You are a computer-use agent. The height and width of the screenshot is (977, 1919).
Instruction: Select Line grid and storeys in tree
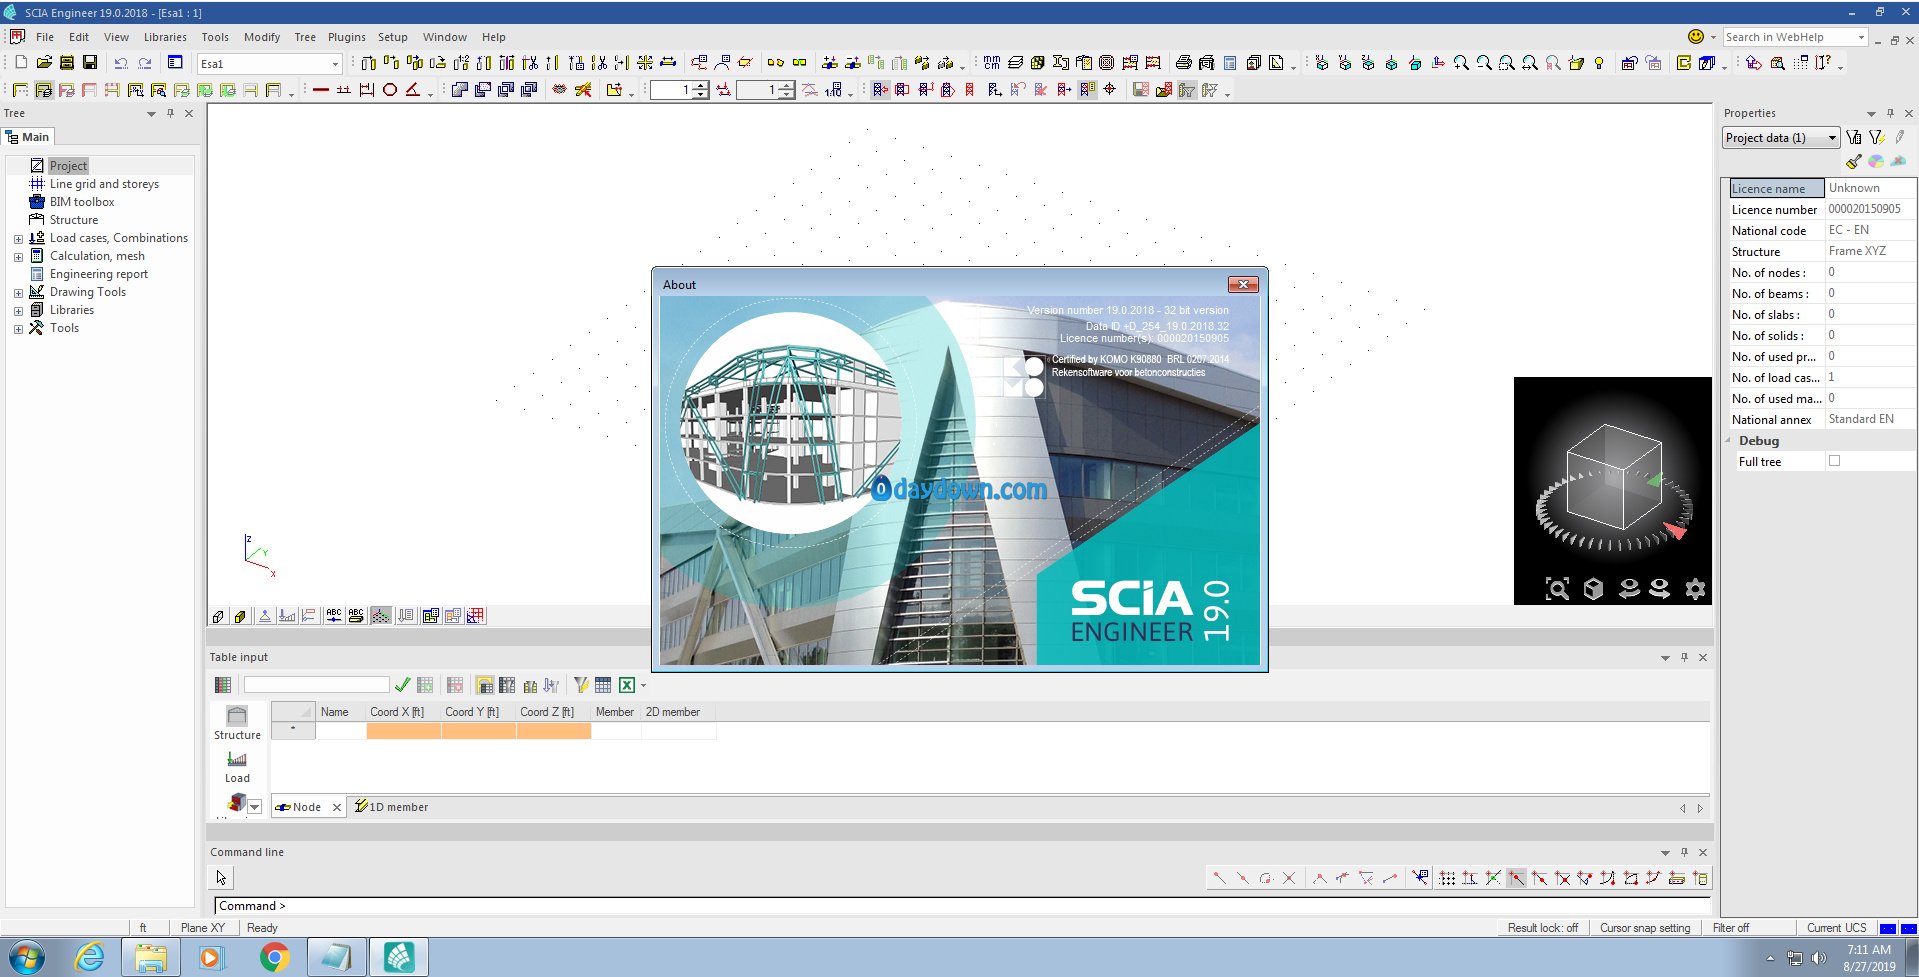(x=104, y=184)
